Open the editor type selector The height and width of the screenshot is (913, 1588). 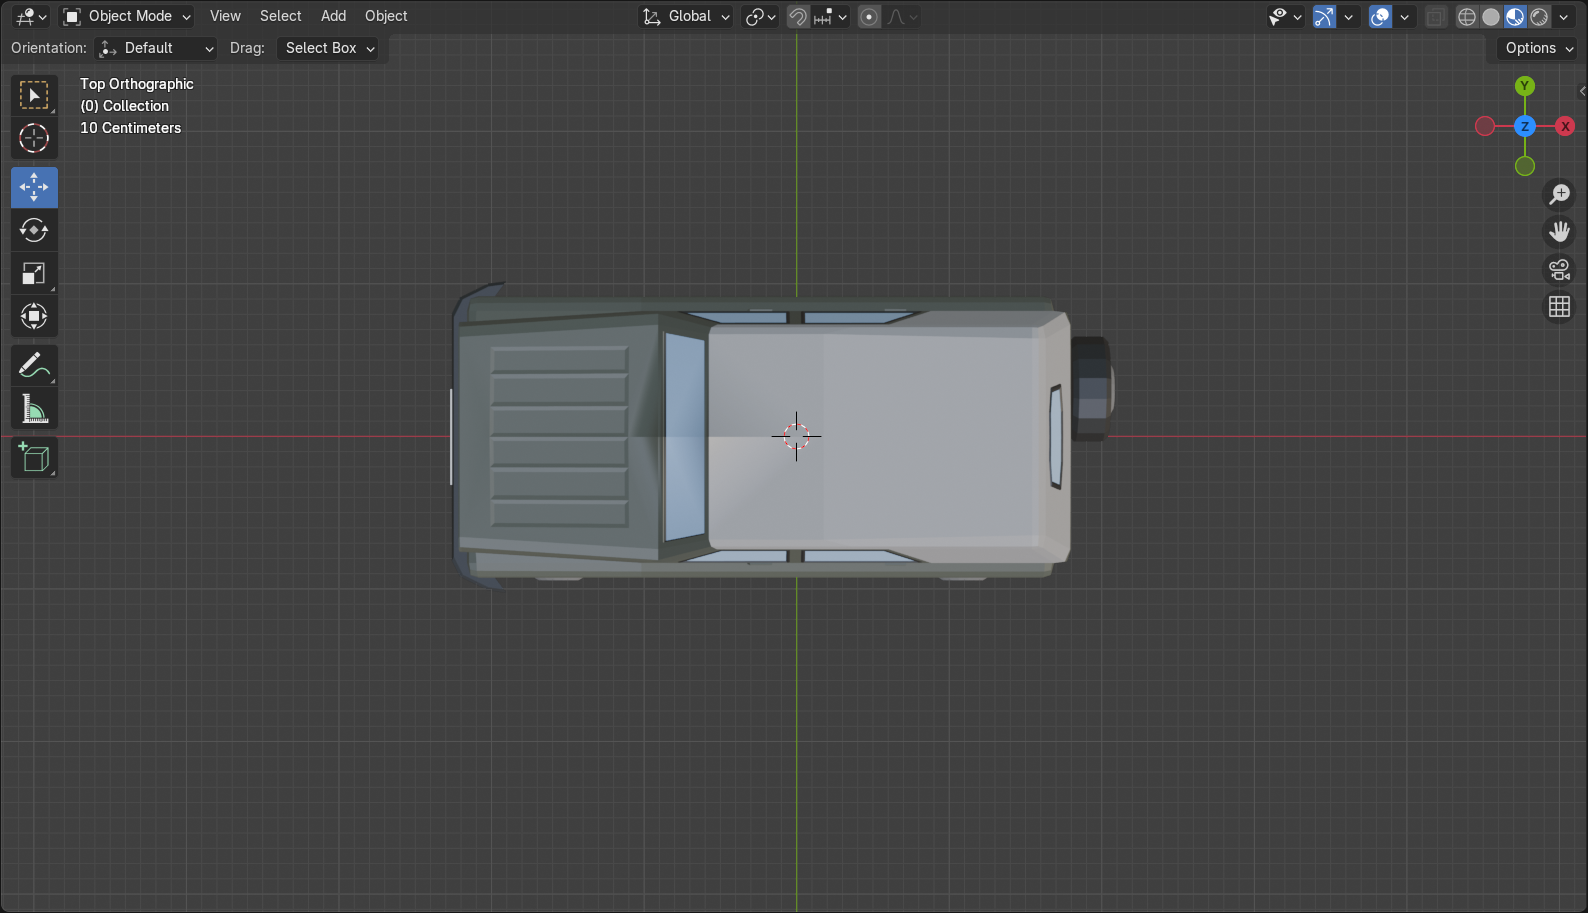pos(31,16)
